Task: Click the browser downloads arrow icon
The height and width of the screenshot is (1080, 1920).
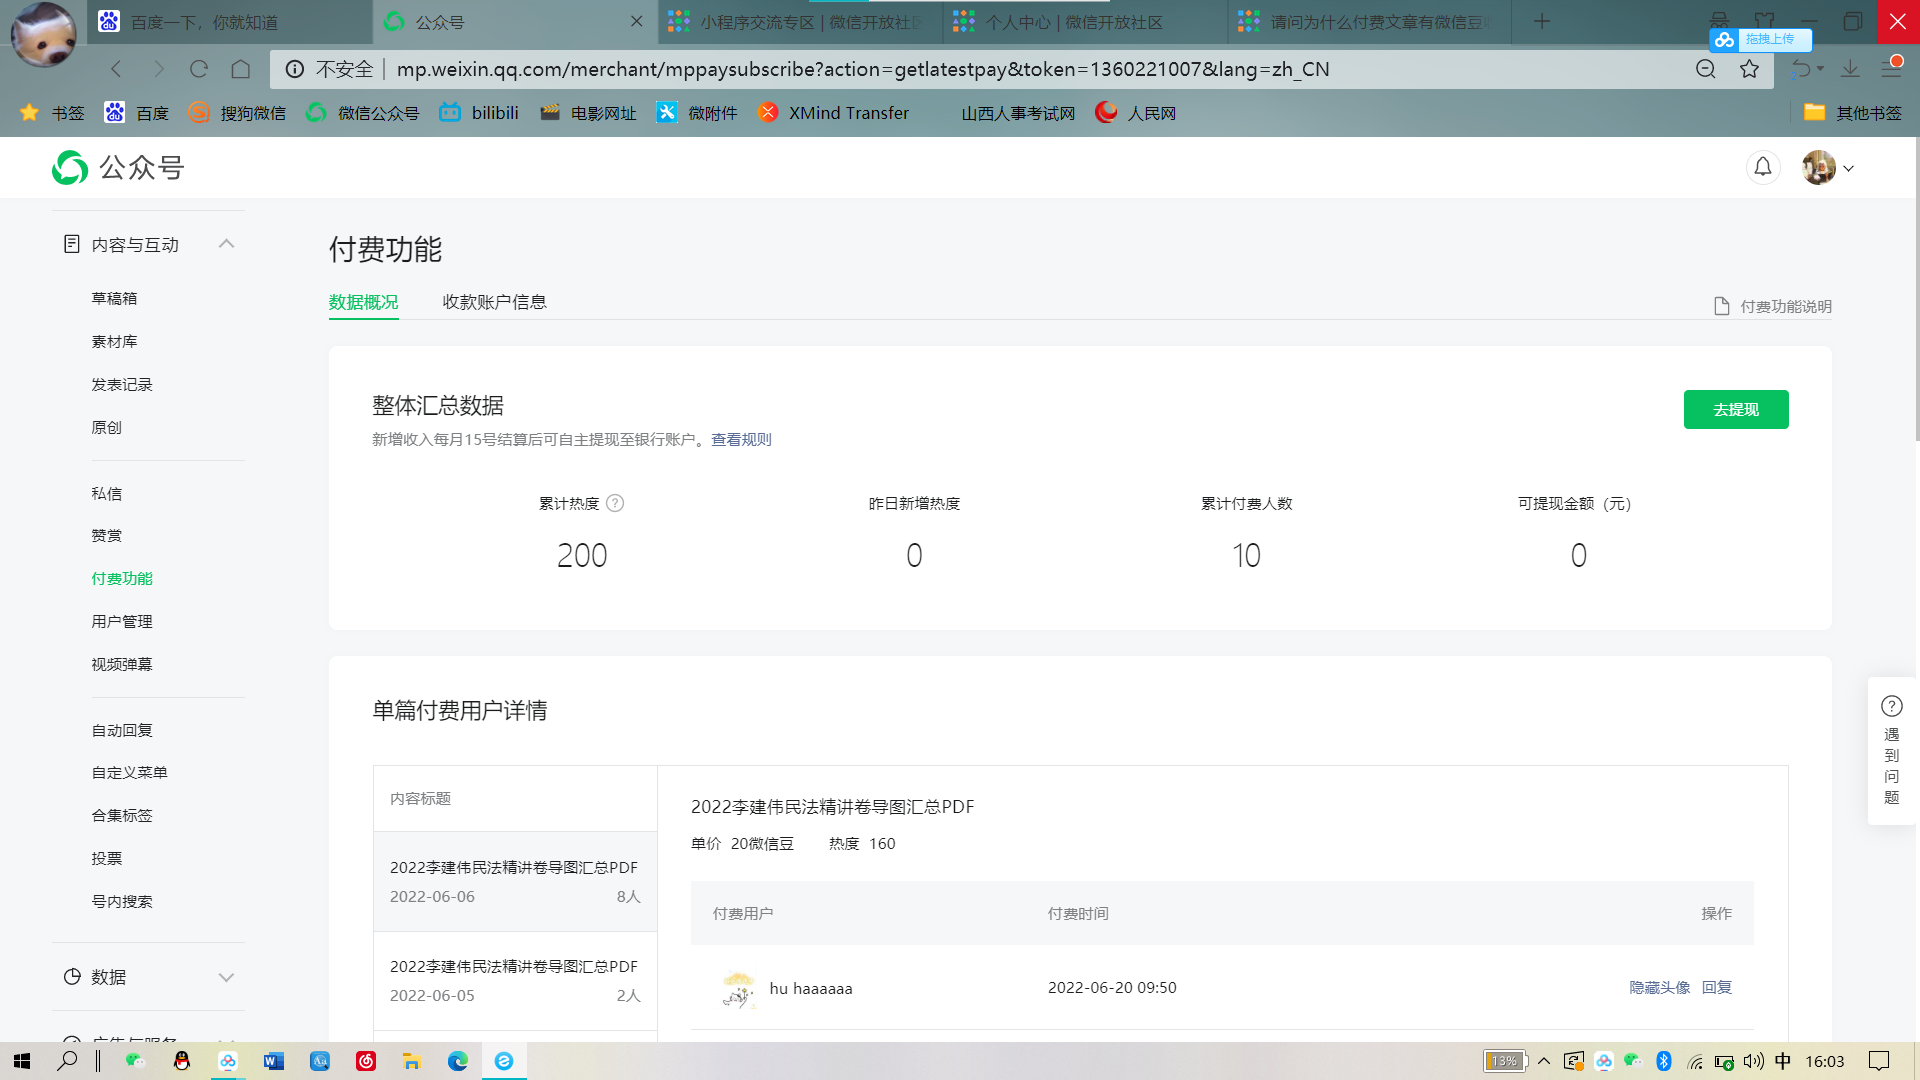Action: coord(1850,69)
